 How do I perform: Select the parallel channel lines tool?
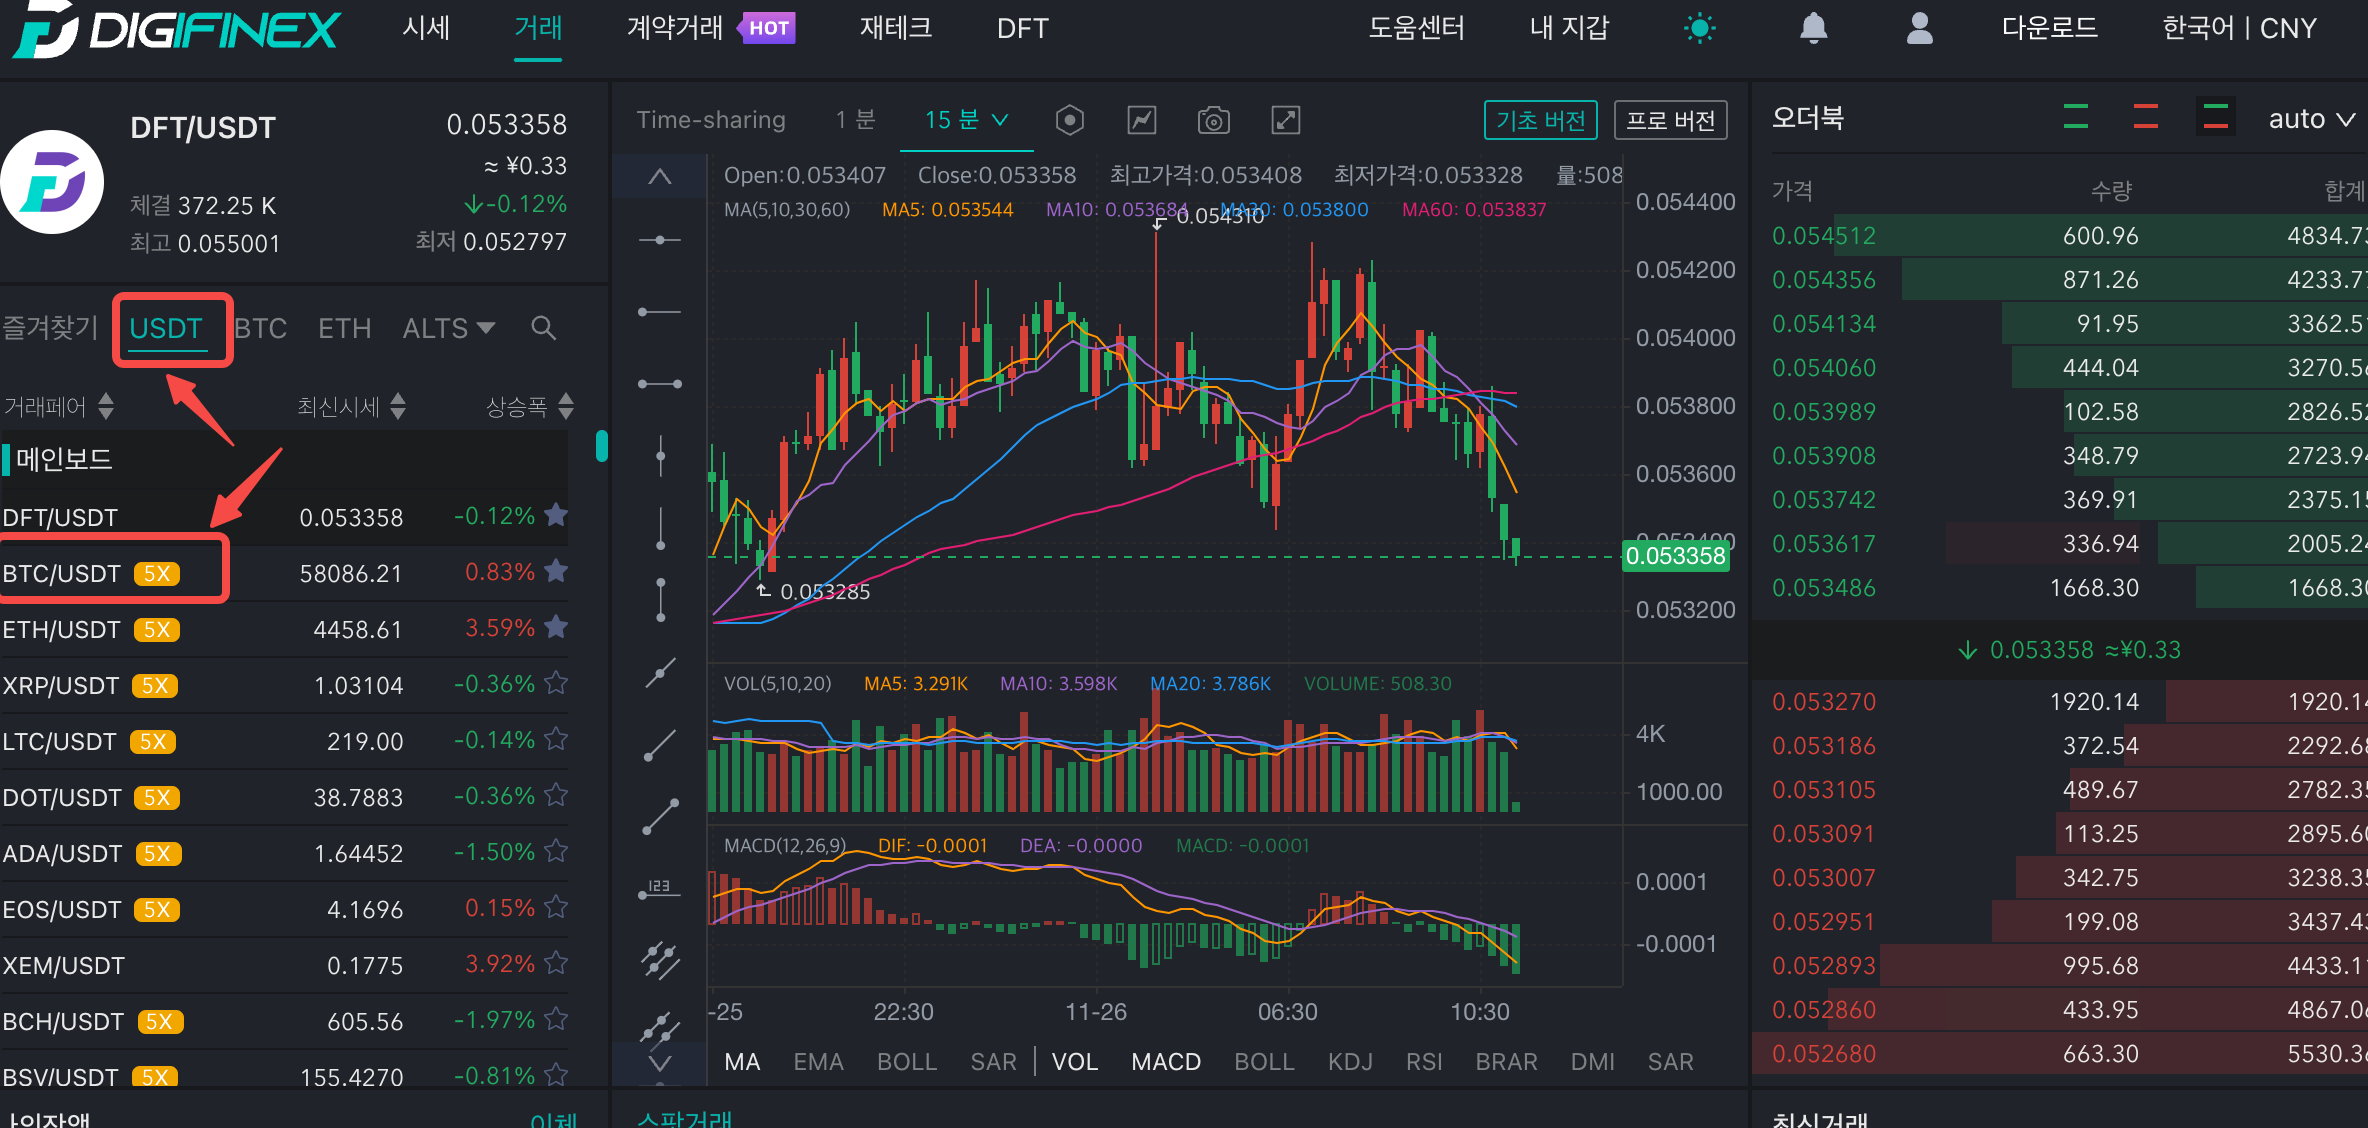[660, 961]
